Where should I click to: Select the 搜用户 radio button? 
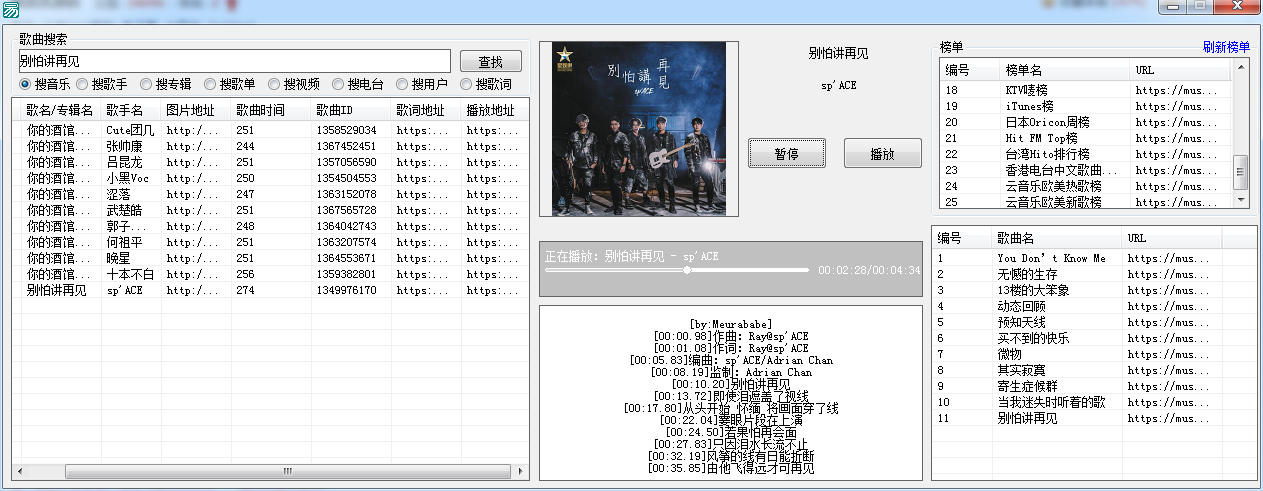pyautogui.click(x=421, y=84)
